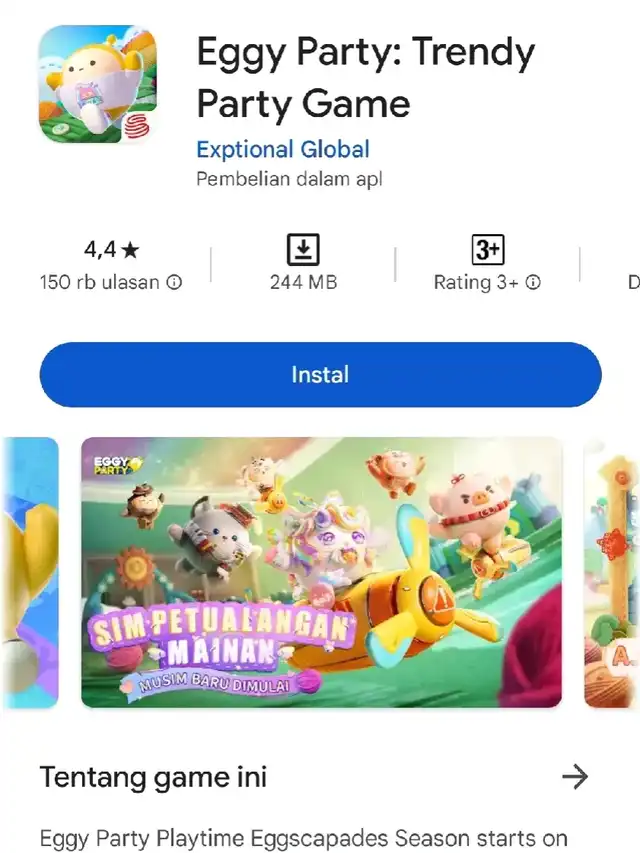640x853 pixels.
Task: Open the Tentang game ini heading
Action: pyautogui.click(x=153, y=777)
